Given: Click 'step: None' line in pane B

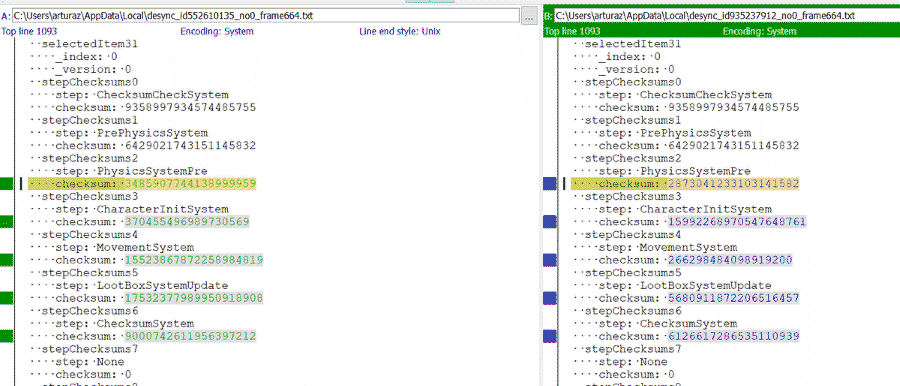Looking at the screenshot, I should coord(633,361).
